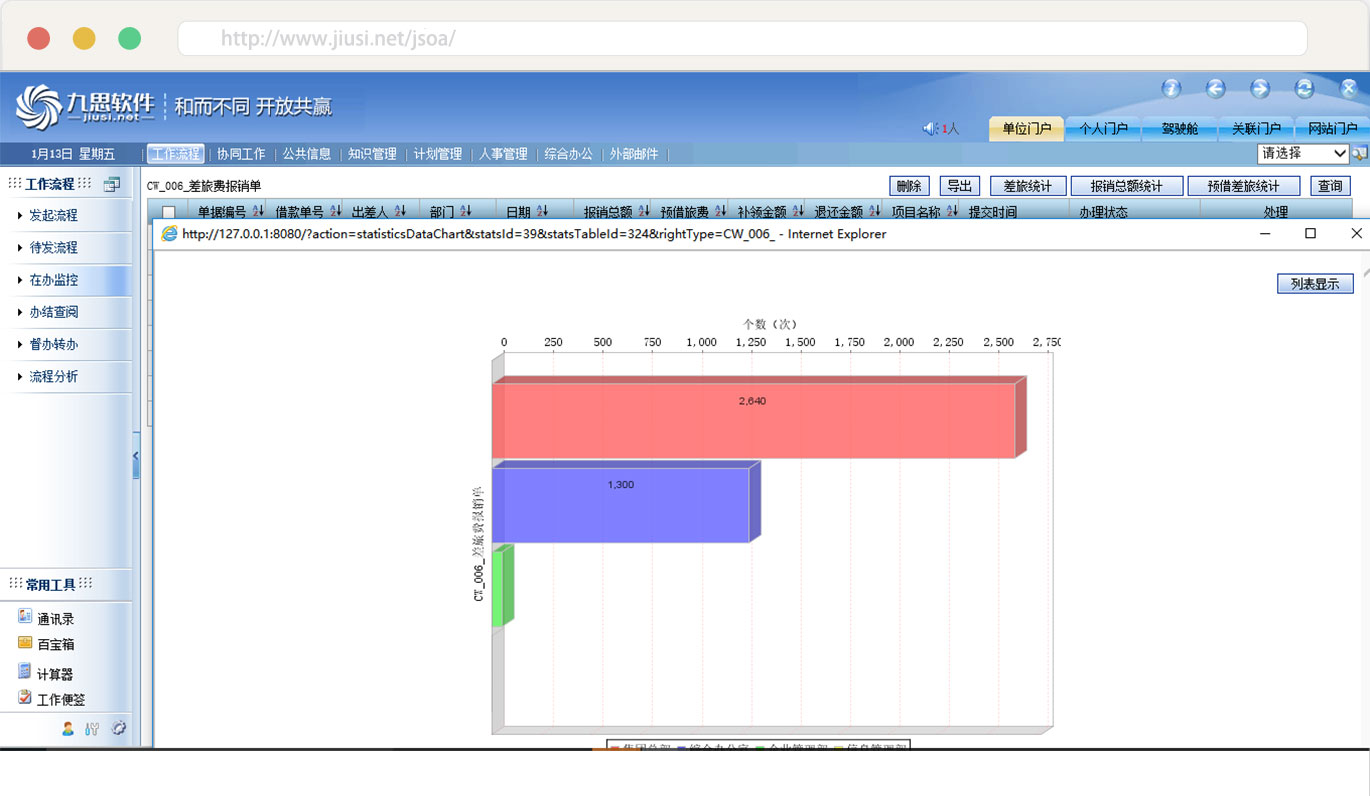Click the online users speaker icon
Image resolution: width=1370 pixels, height=796 pixels.
point(929,129)
